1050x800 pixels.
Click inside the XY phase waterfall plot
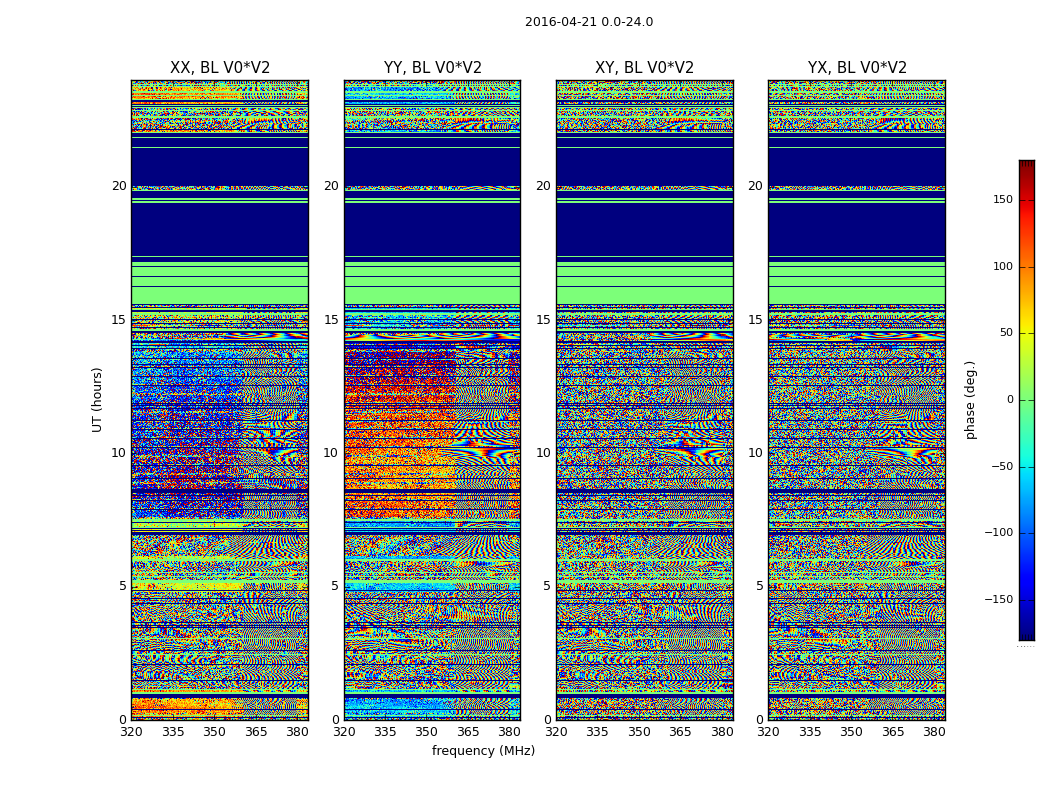pyautogui.click(x=644, y=400)
